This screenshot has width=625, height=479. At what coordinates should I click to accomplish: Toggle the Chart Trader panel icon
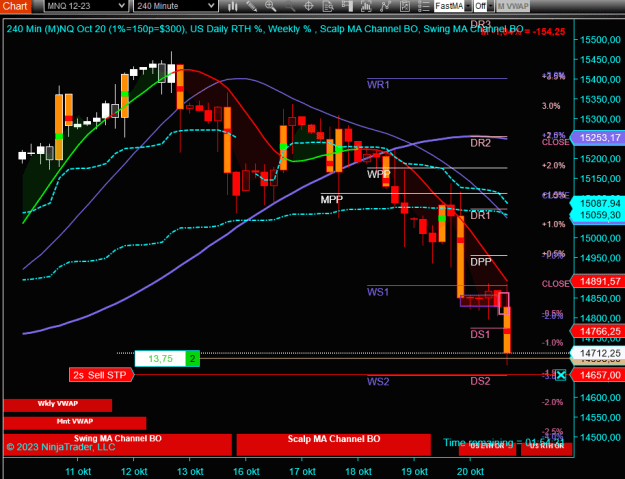347,6
